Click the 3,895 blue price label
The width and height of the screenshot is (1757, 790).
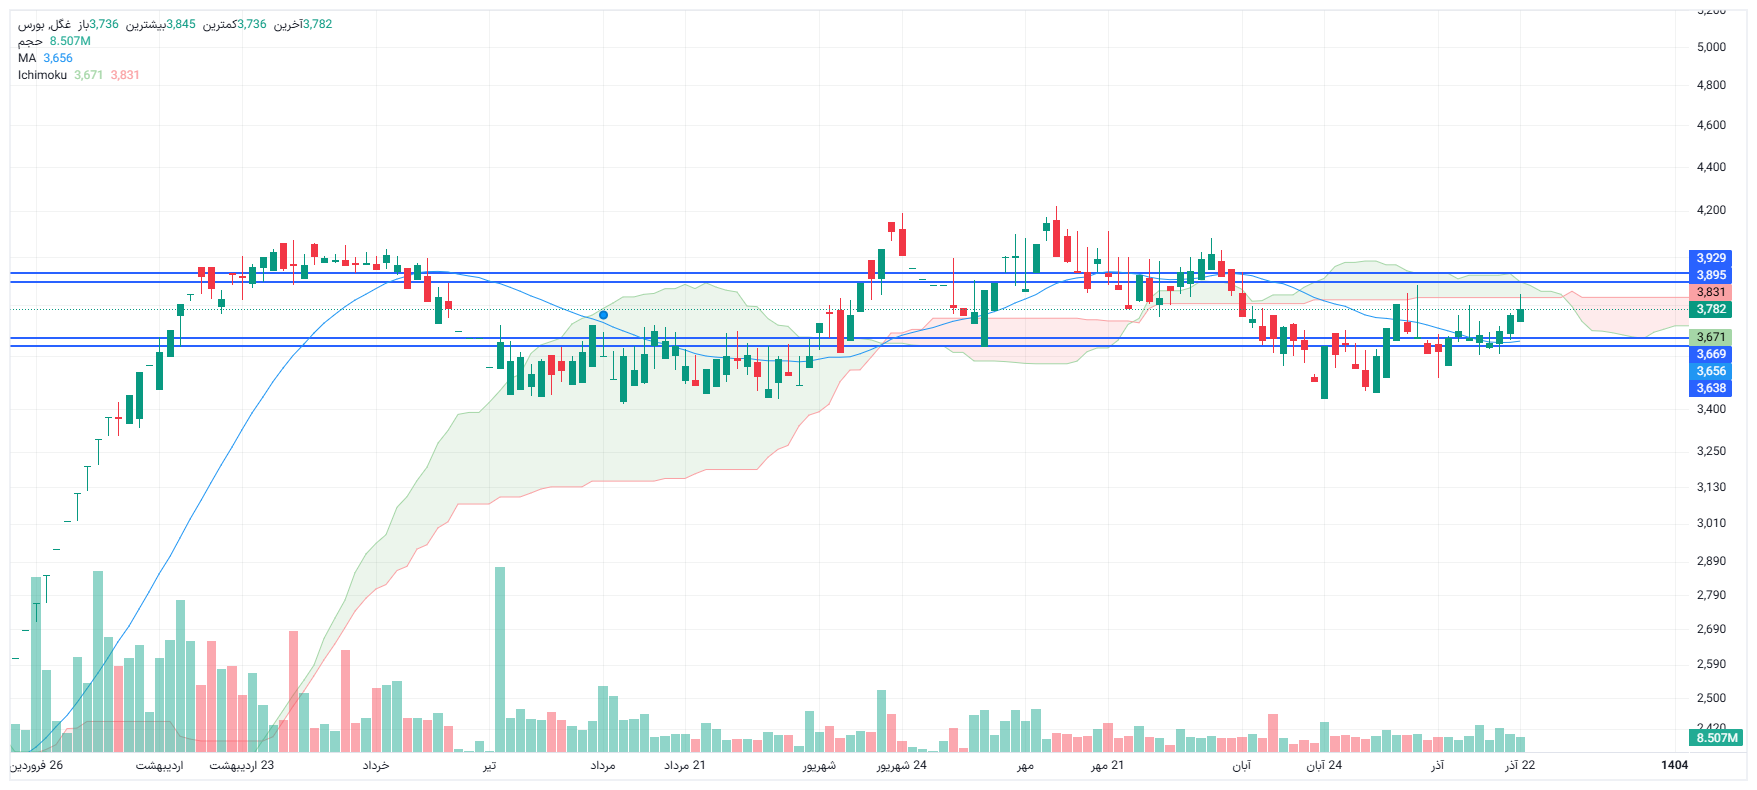pos(1711,275)
